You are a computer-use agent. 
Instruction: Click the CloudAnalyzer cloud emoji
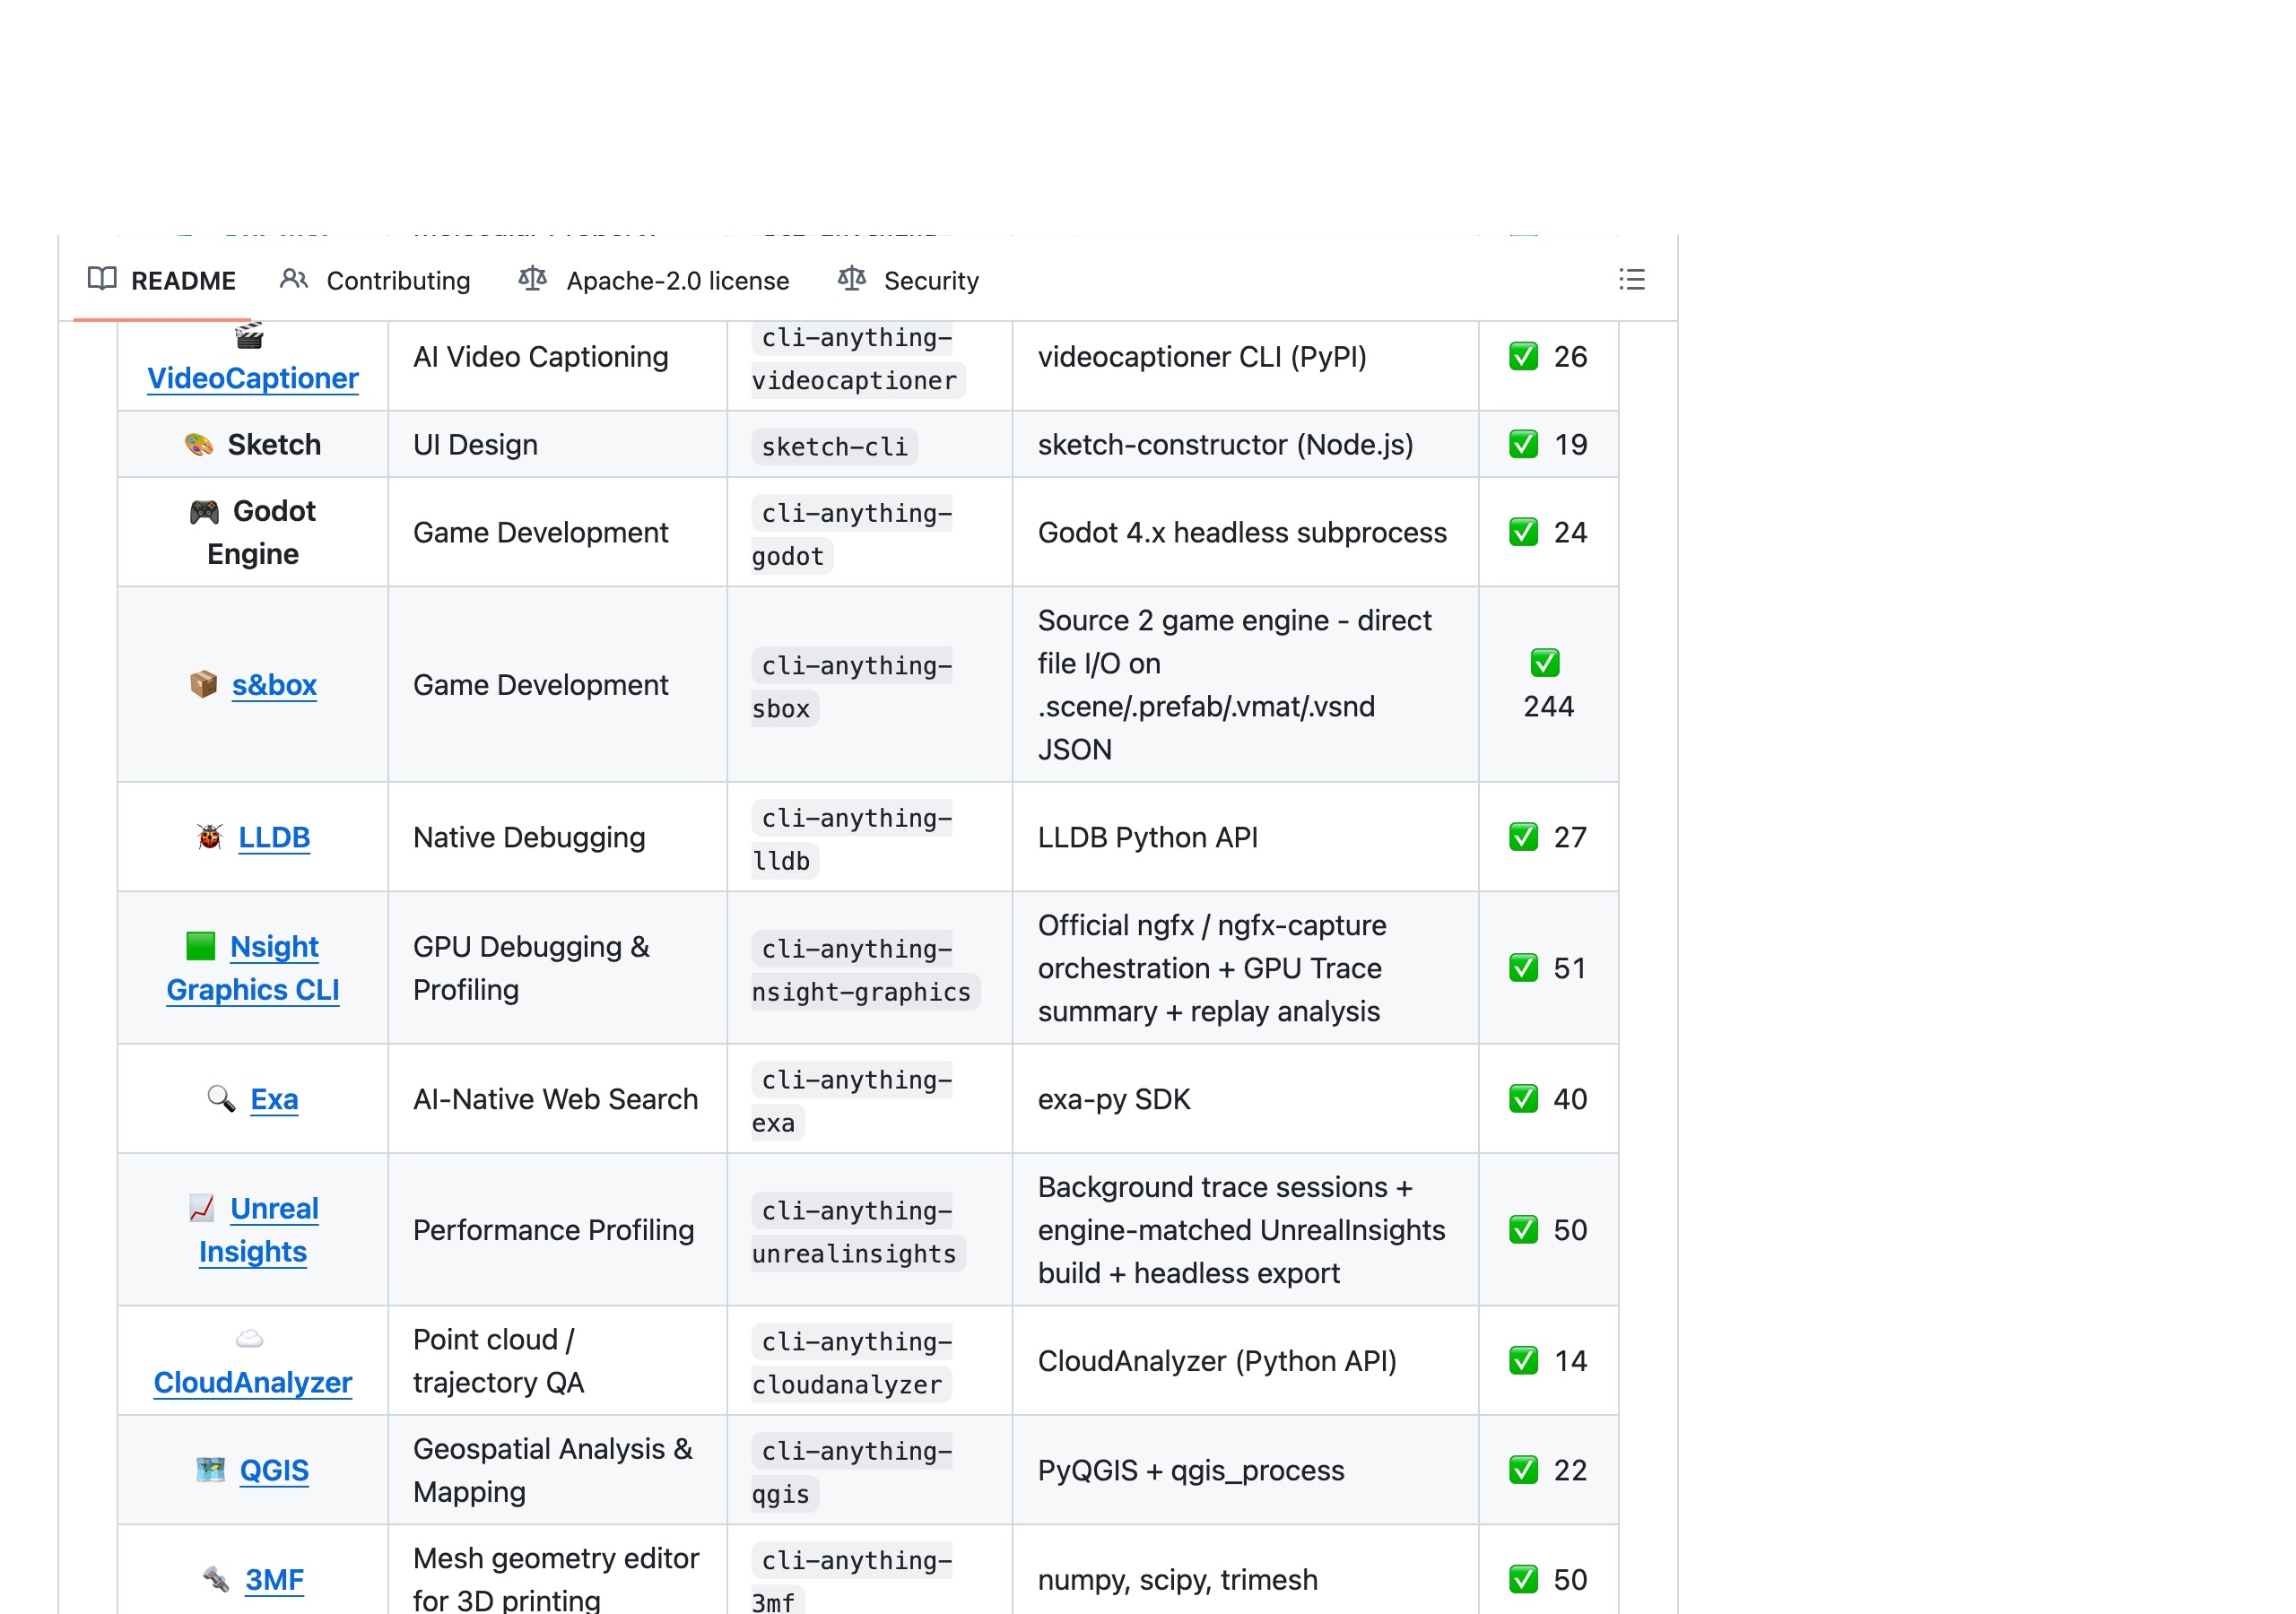point(249,1339)
